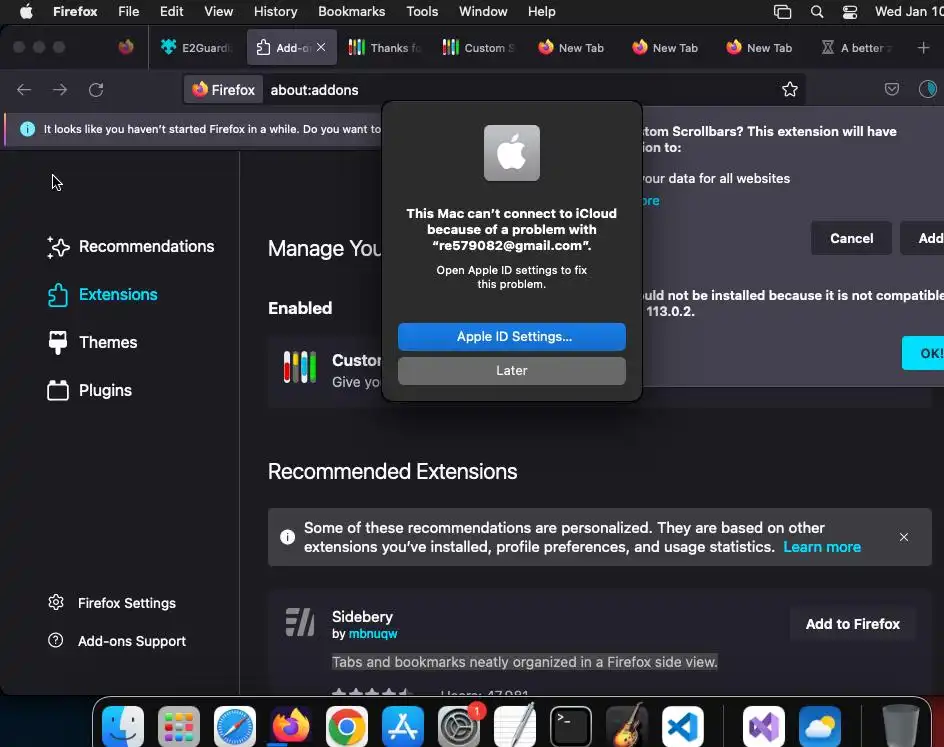This screenshot has height=747, width=944.
Task: Cancel the extension install prompt
Action: tap(851, 238)
